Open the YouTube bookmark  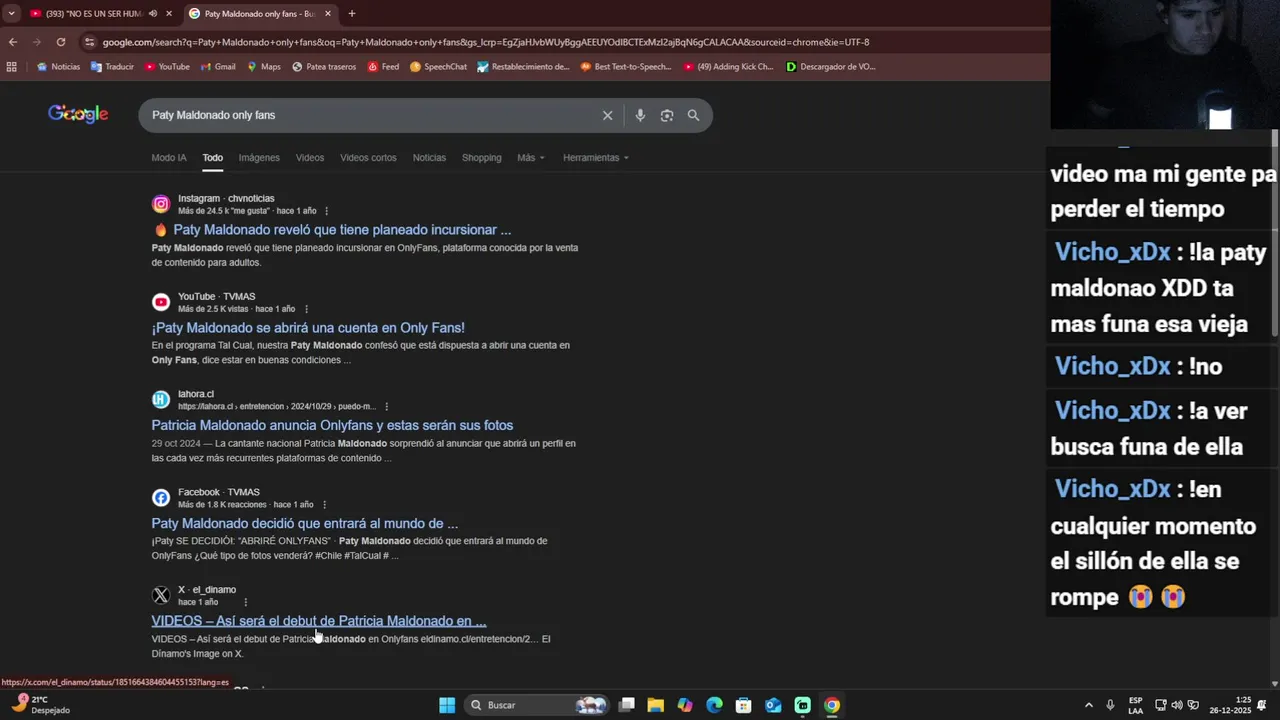click(x=167, y=67)
